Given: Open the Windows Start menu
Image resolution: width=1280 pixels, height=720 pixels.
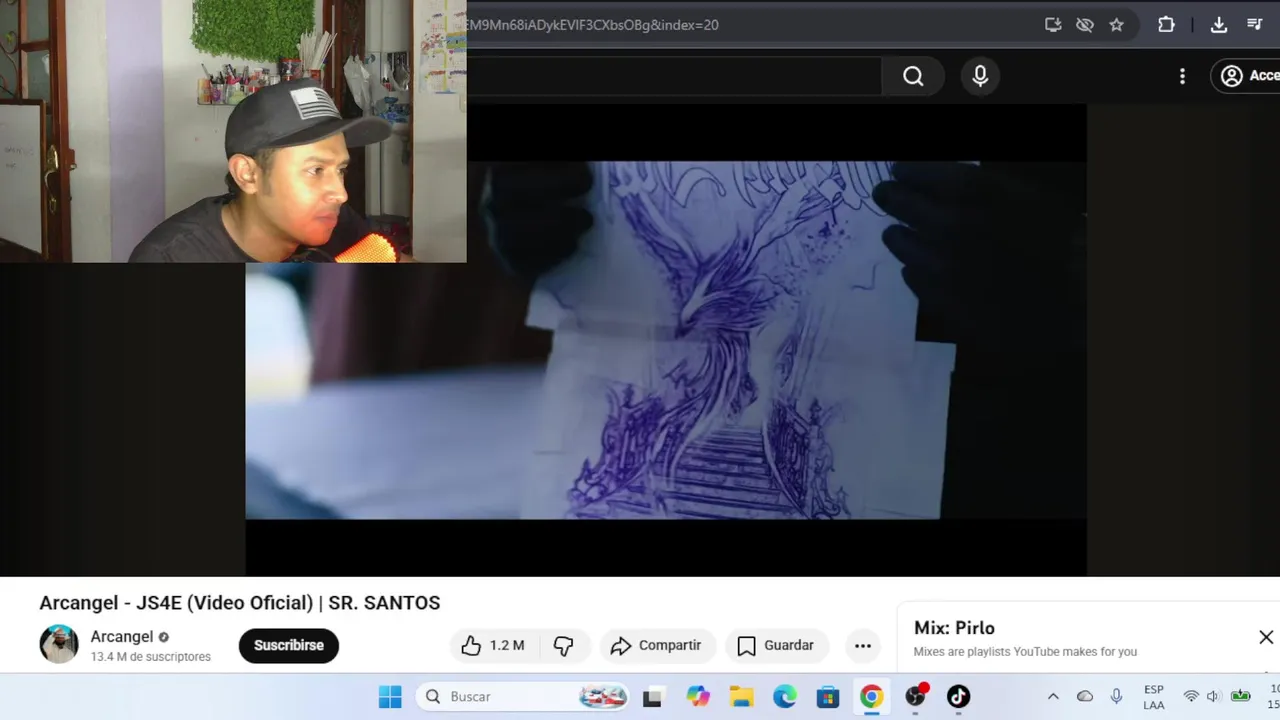Looking at the screenshot, I should [x=390, y=697].
